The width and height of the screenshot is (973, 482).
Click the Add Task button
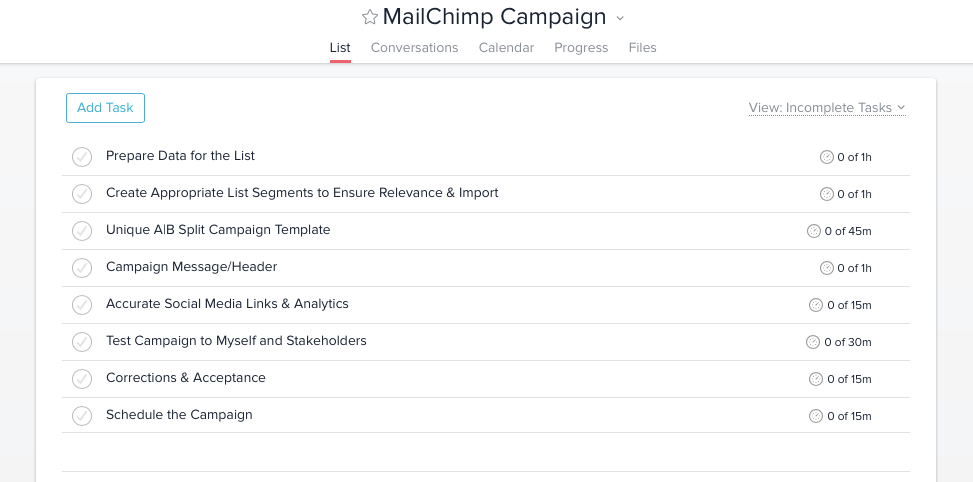(x=105, y=108)
